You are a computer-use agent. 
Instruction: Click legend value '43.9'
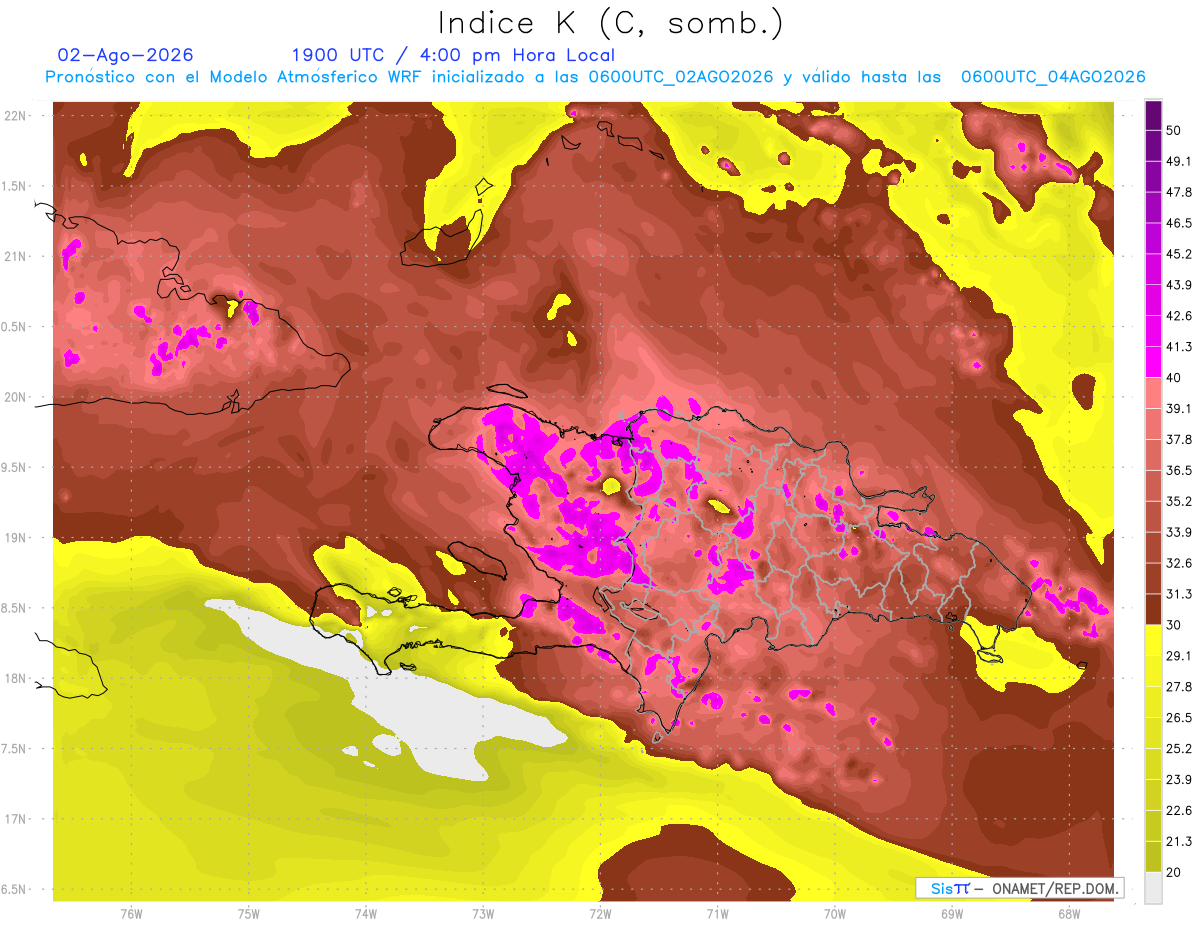pos(1178,286)
